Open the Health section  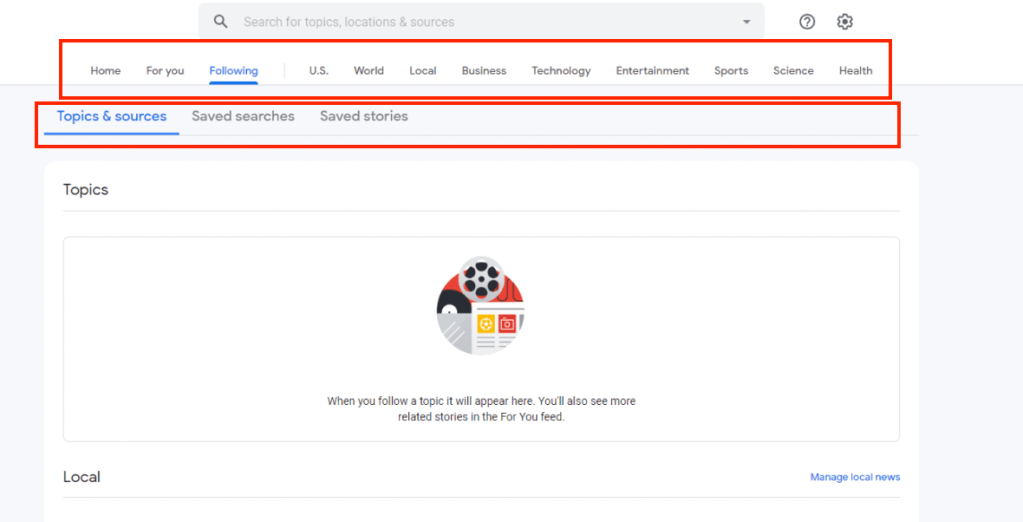855,71
